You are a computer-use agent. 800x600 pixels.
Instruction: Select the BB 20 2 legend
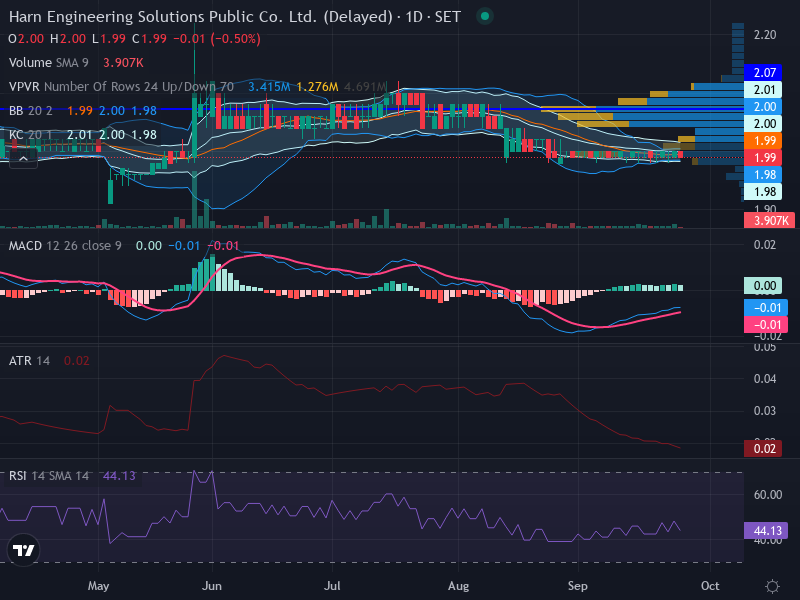click(x=31, y=111)
